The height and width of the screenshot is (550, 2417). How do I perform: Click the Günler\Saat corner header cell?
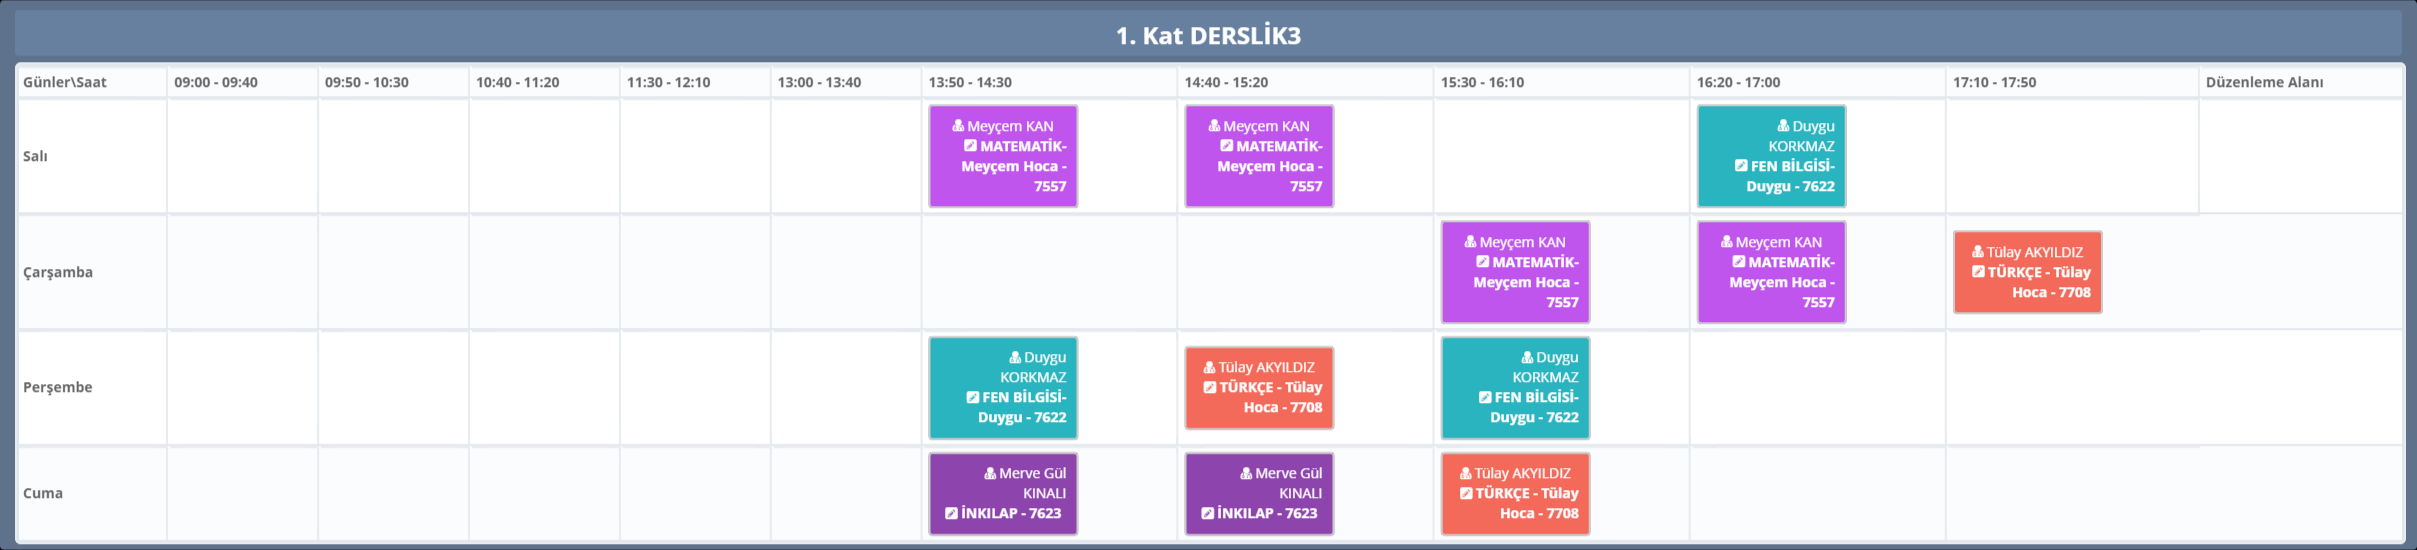click(65, 82)
